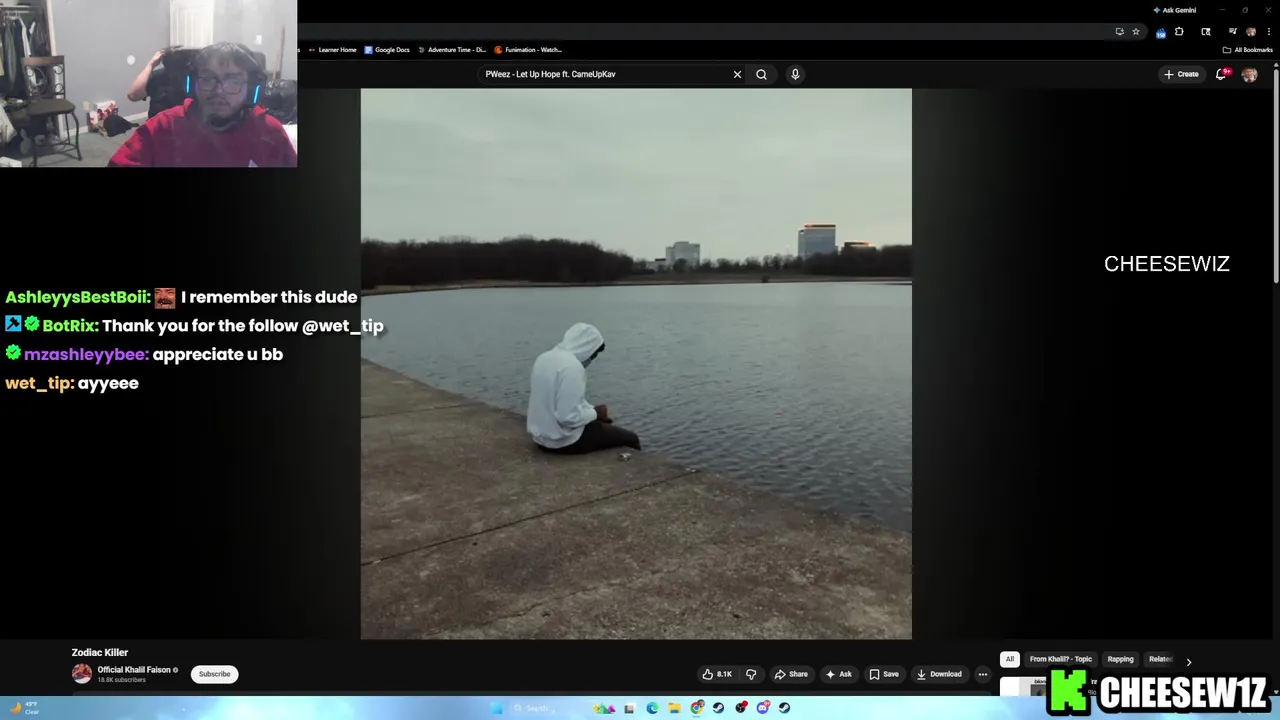Open Windows Start button on taskbar
This screenshot has width=1280, height=720.
pyautogui.click(x=496, y=708)
